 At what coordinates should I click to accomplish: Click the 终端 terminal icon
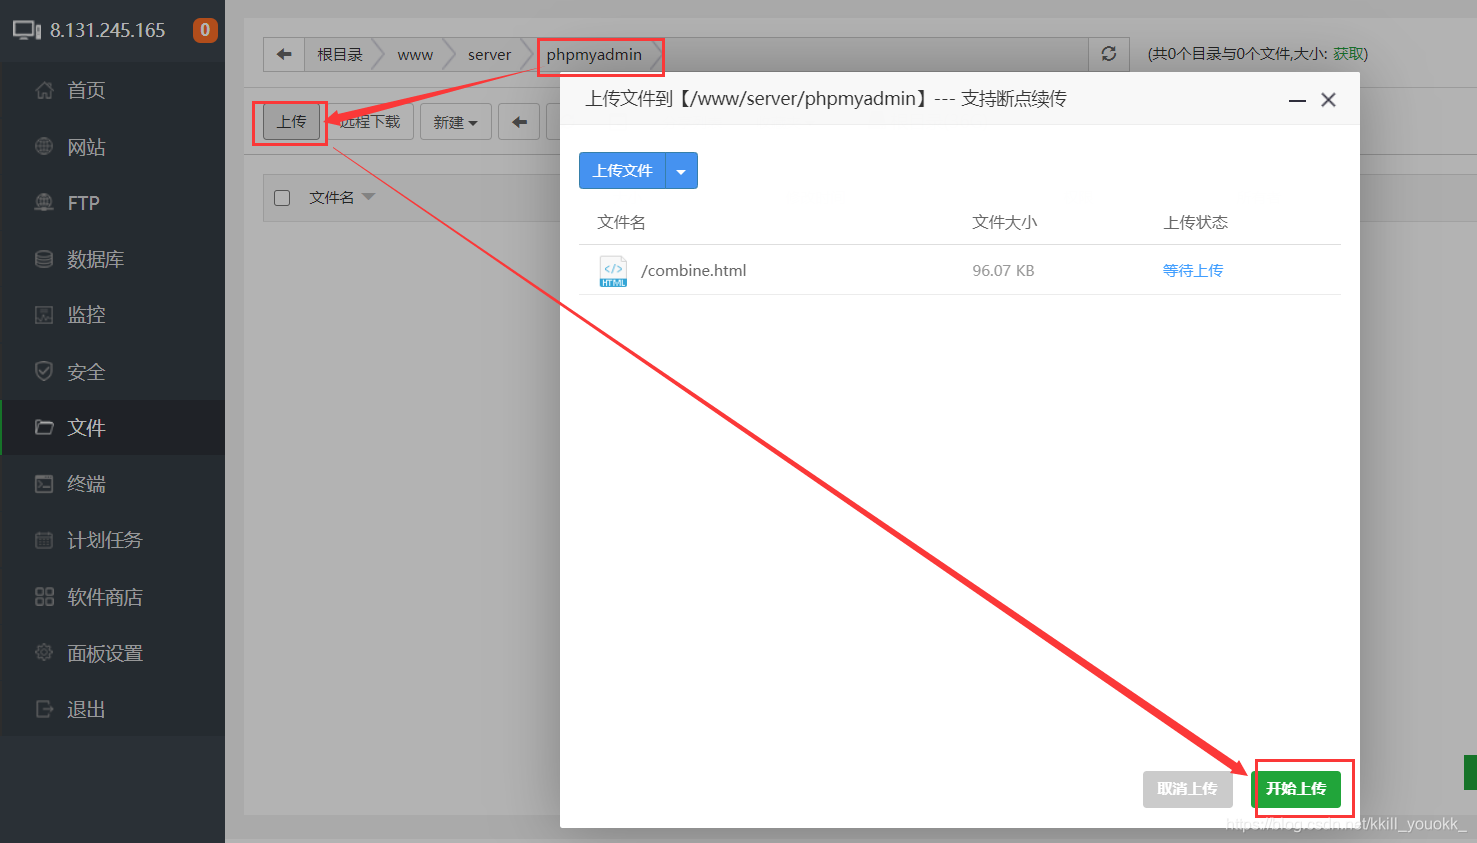point(44,484)
